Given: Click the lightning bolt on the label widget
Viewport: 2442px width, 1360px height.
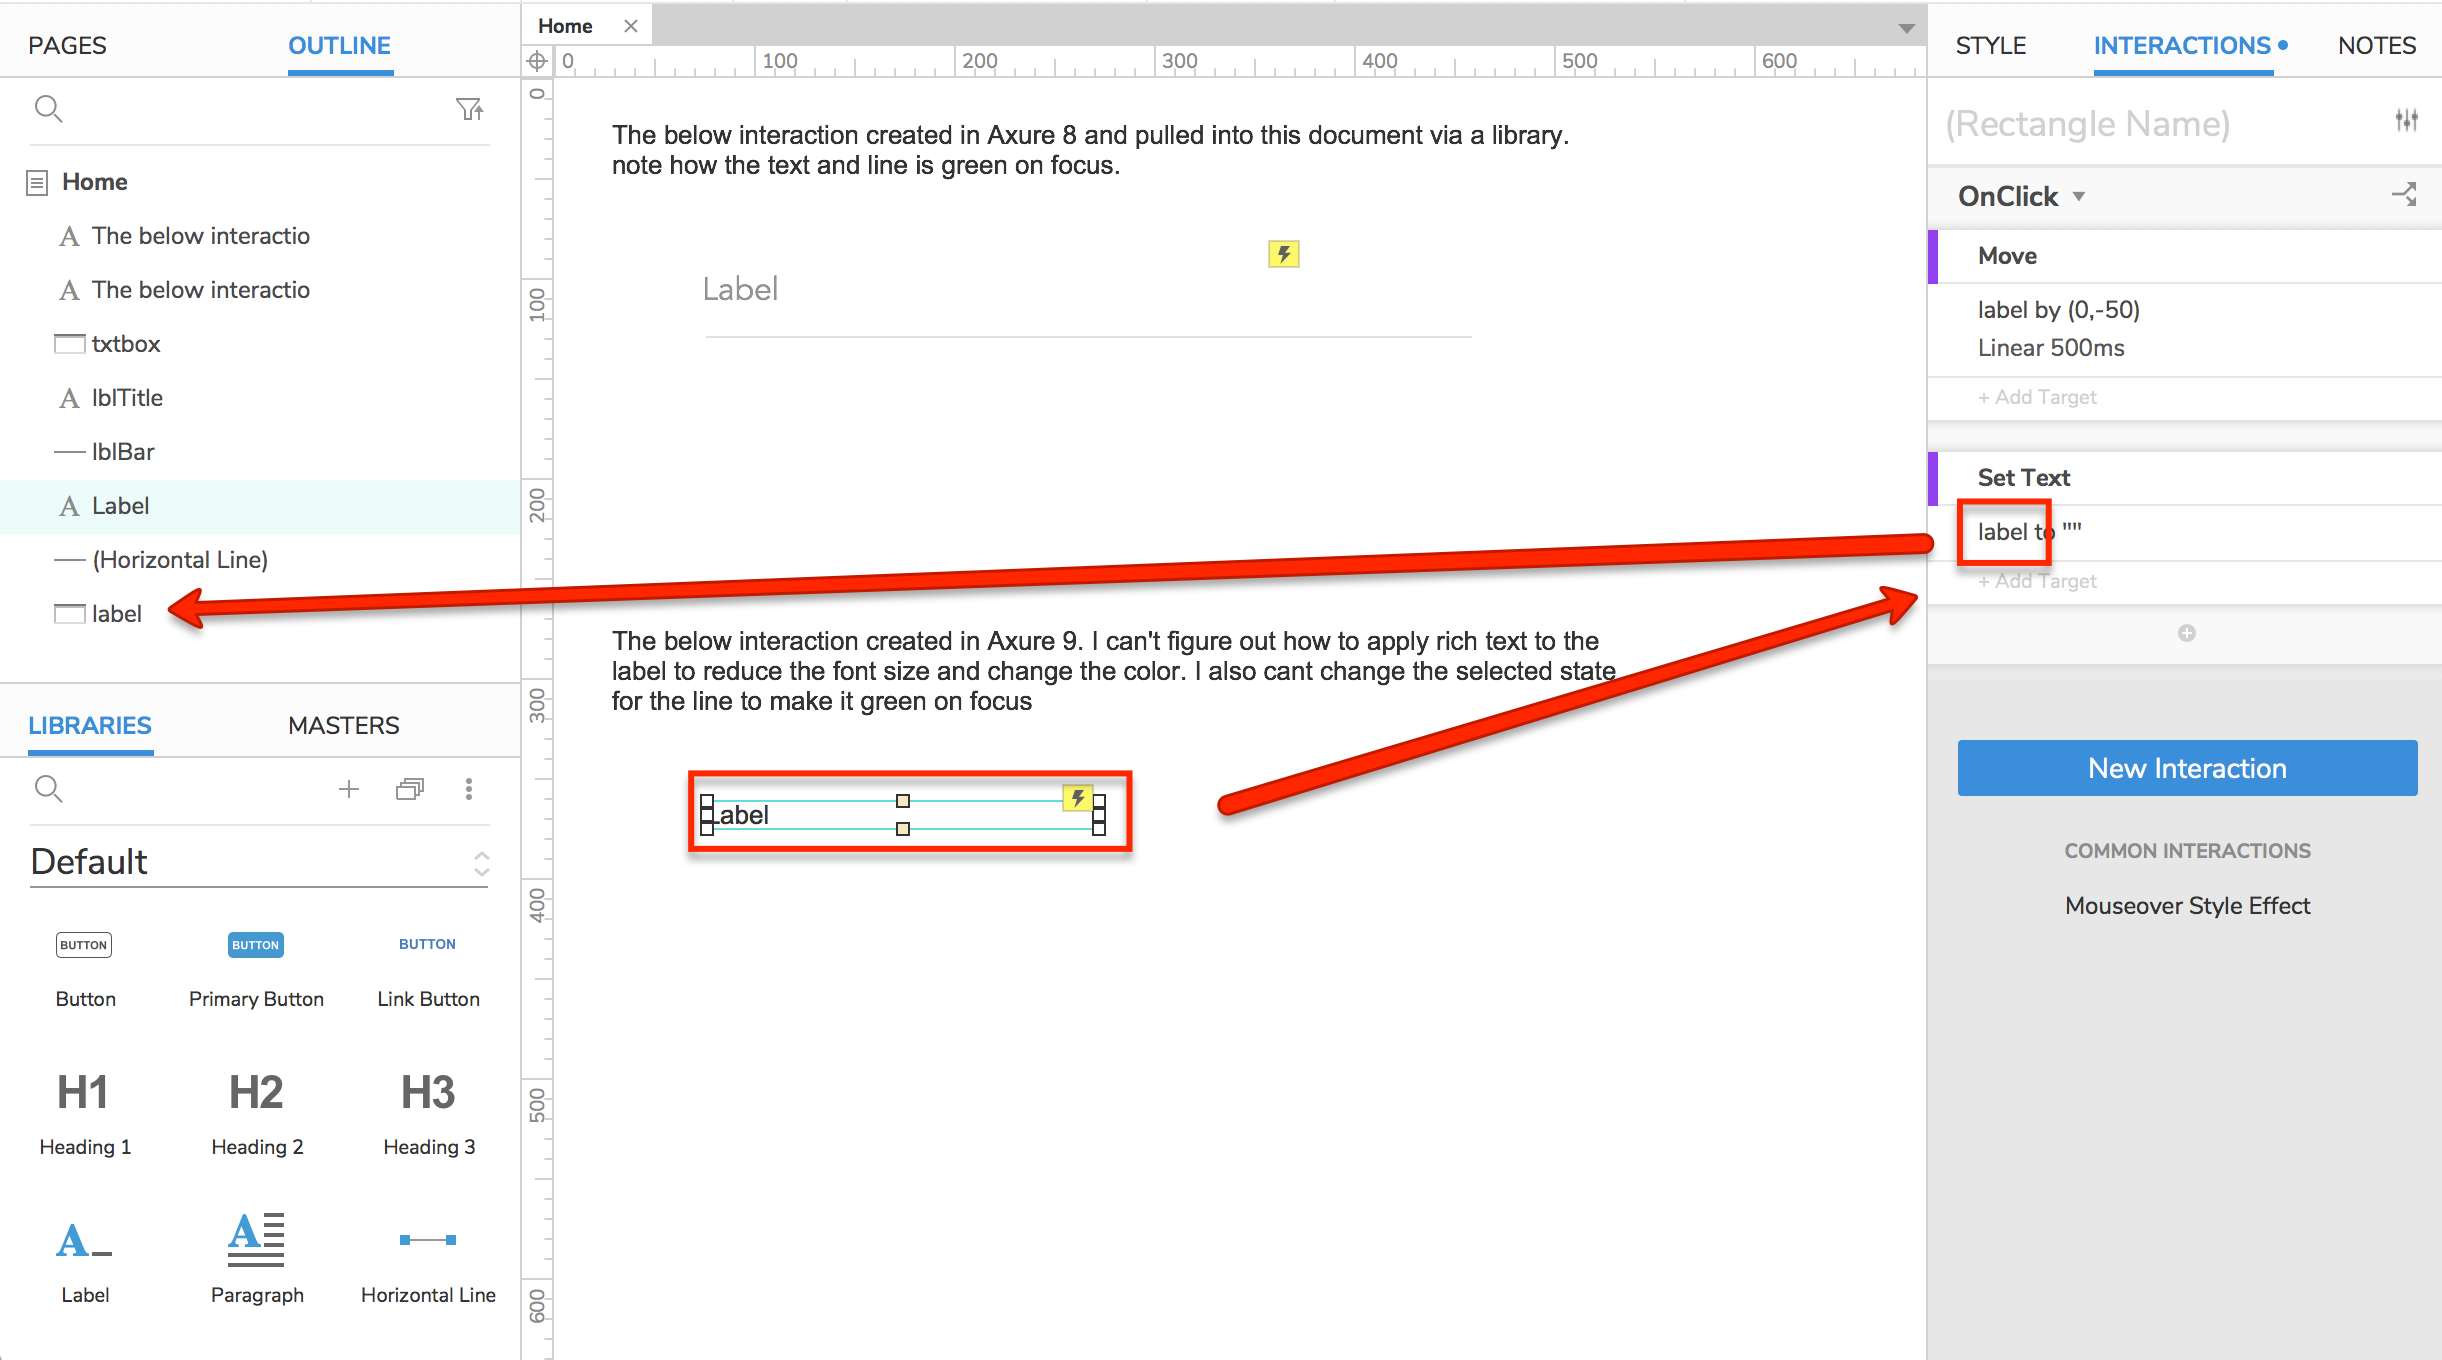Looking at the screenshot, I should 1077,798.
